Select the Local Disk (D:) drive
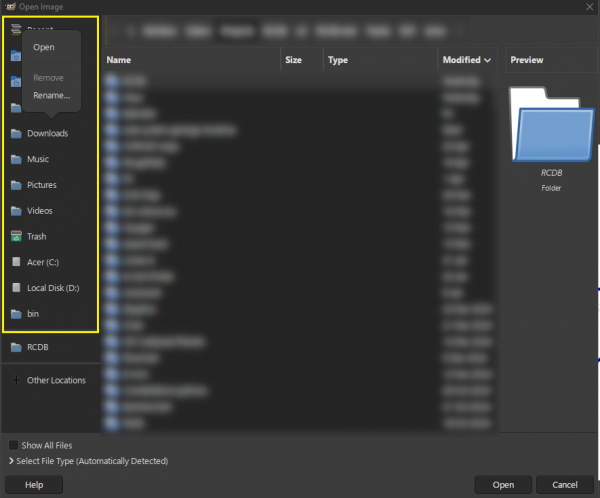The height and width of the screenshot is (498, 600). [x=51, y=288]
